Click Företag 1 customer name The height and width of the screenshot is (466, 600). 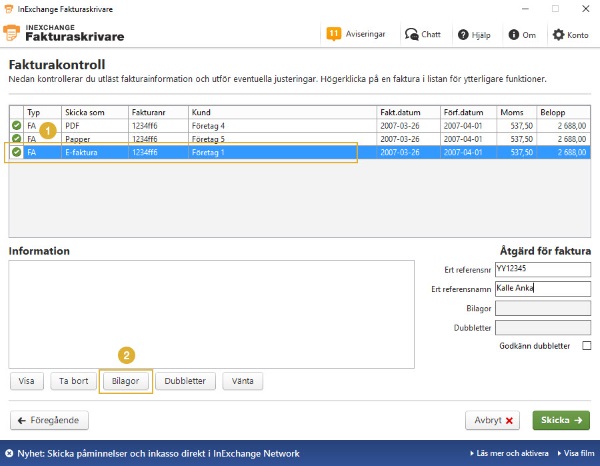208,152
